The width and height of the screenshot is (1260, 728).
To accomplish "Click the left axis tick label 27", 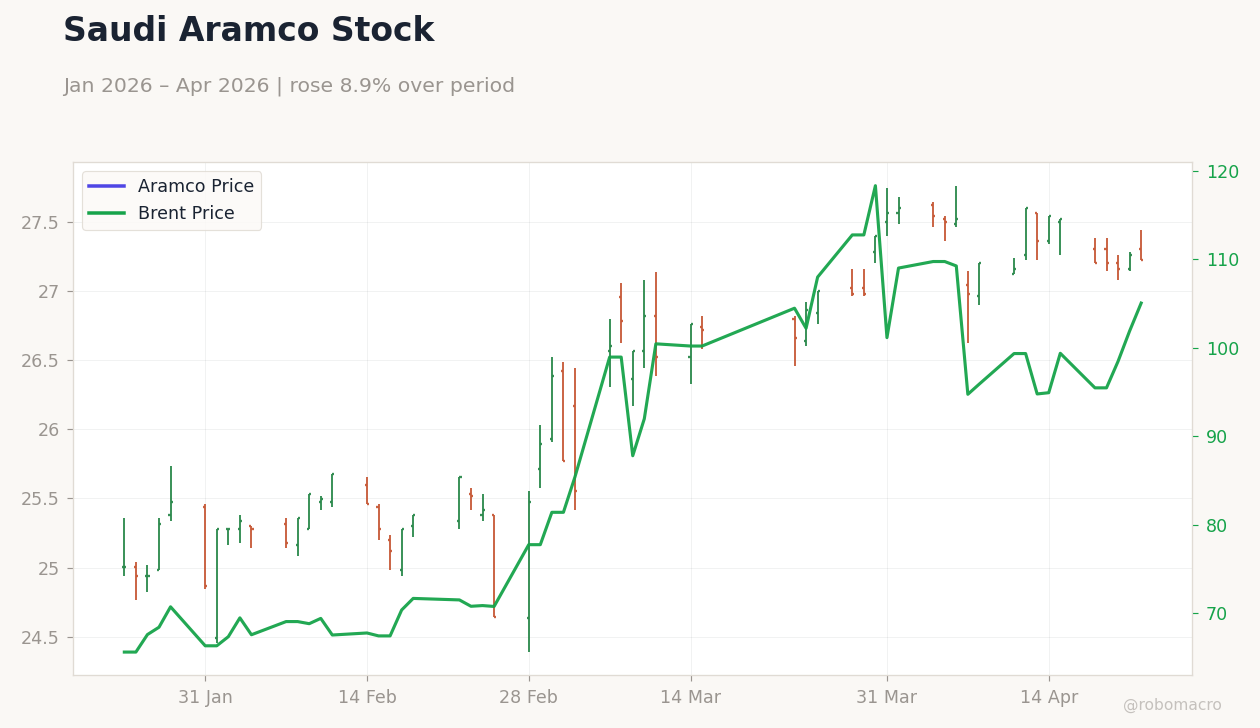I will click(49, 292).
